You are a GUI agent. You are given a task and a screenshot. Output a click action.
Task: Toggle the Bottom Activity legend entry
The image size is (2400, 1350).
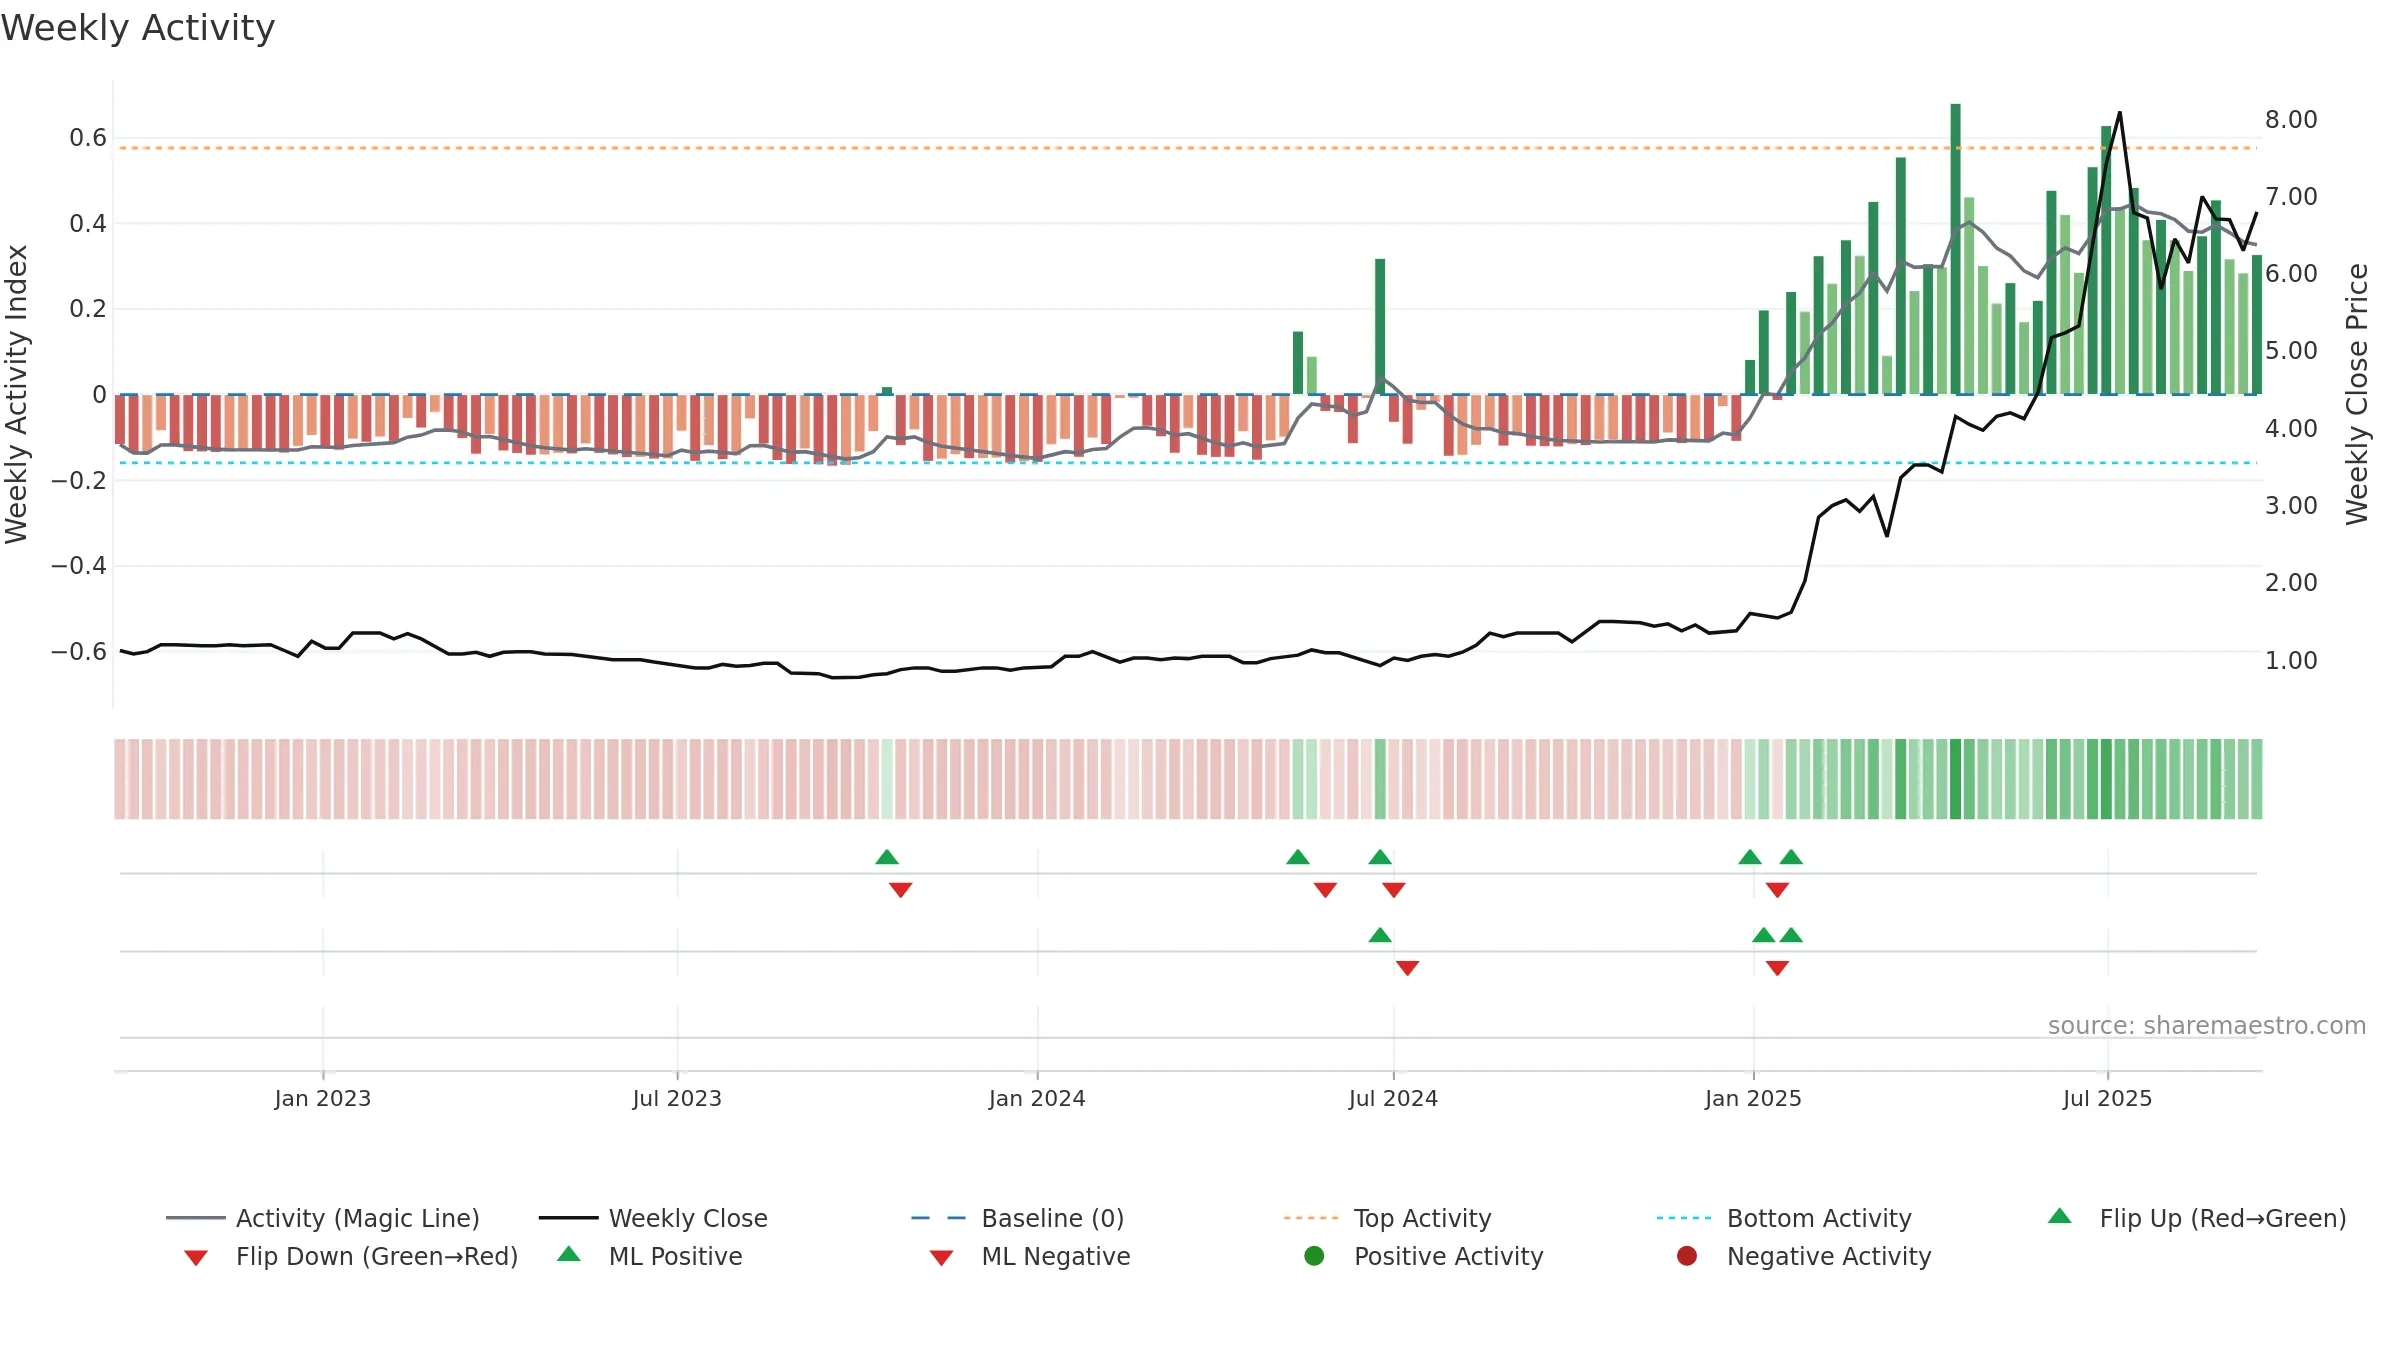(1784, 1218)
